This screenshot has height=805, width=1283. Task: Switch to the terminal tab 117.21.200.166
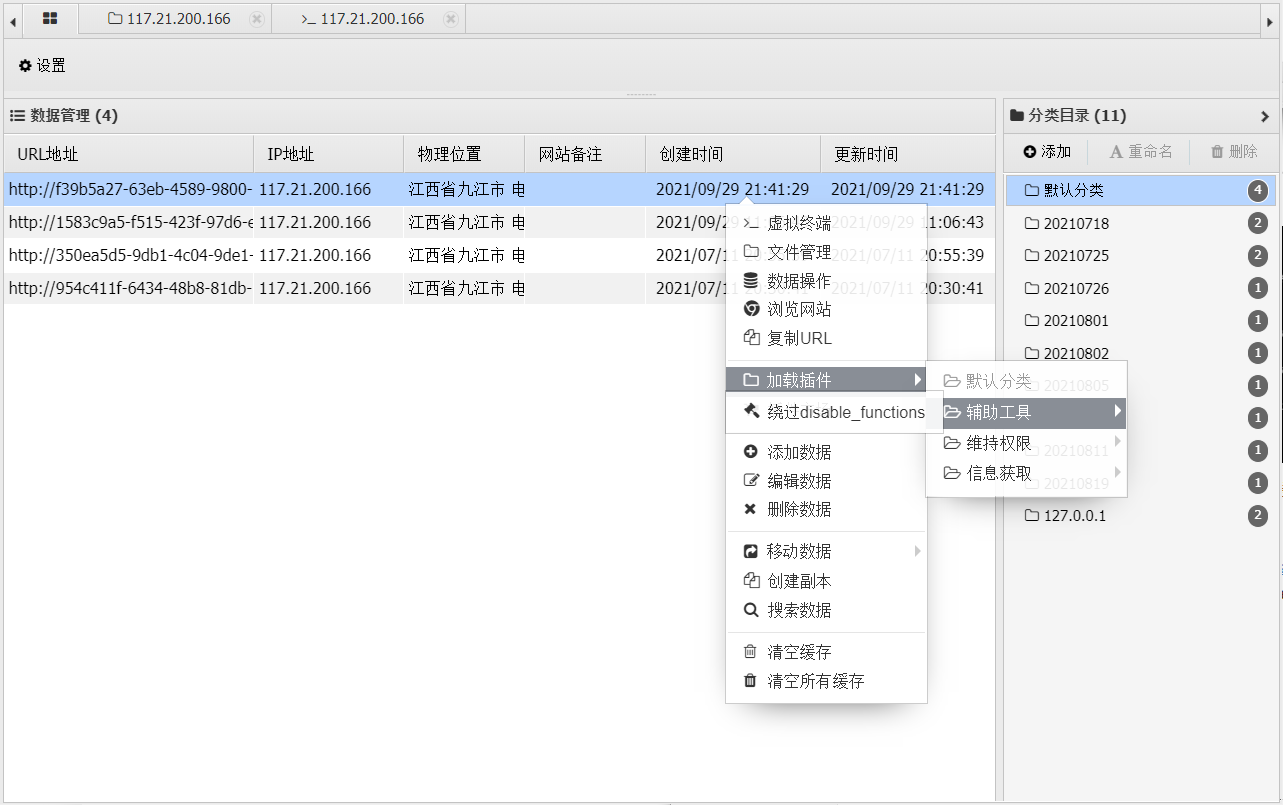pos(364,19)
